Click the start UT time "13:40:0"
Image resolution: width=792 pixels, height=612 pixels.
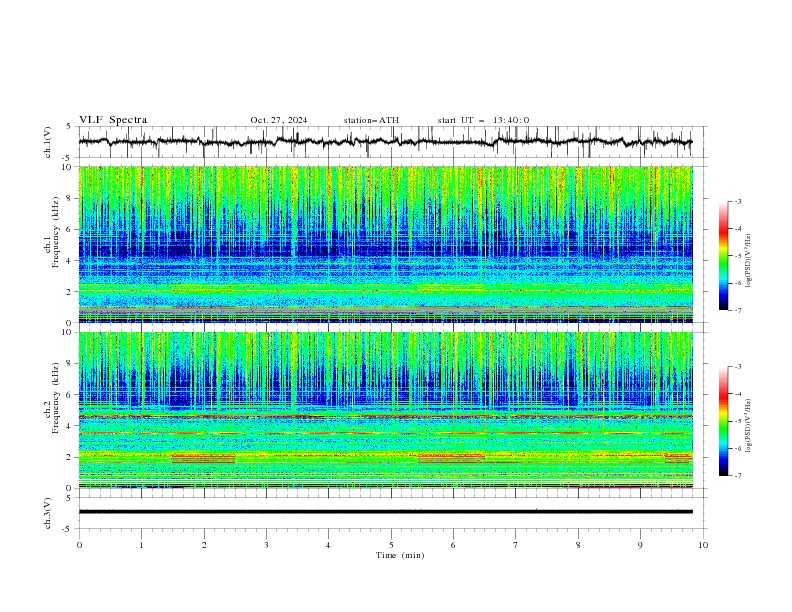(x=511, y=120)
